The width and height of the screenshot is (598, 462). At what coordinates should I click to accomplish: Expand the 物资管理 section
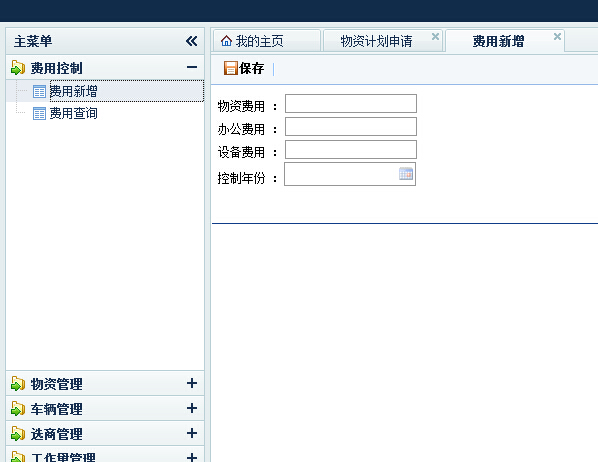[x=192, y=383]
